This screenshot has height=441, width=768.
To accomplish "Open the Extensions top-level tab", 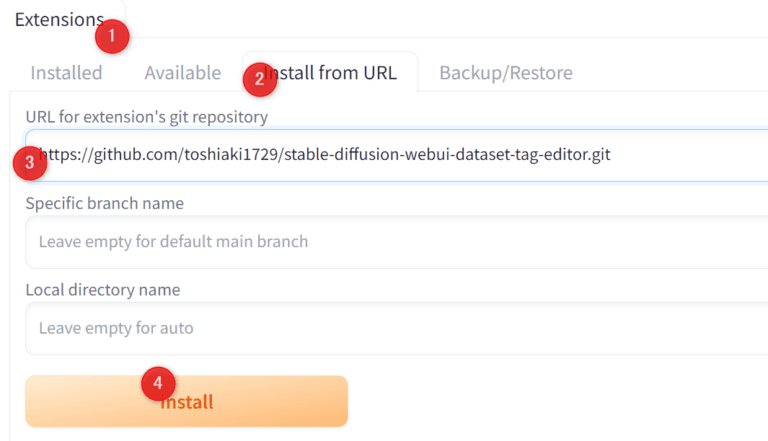I will [58, 19].
